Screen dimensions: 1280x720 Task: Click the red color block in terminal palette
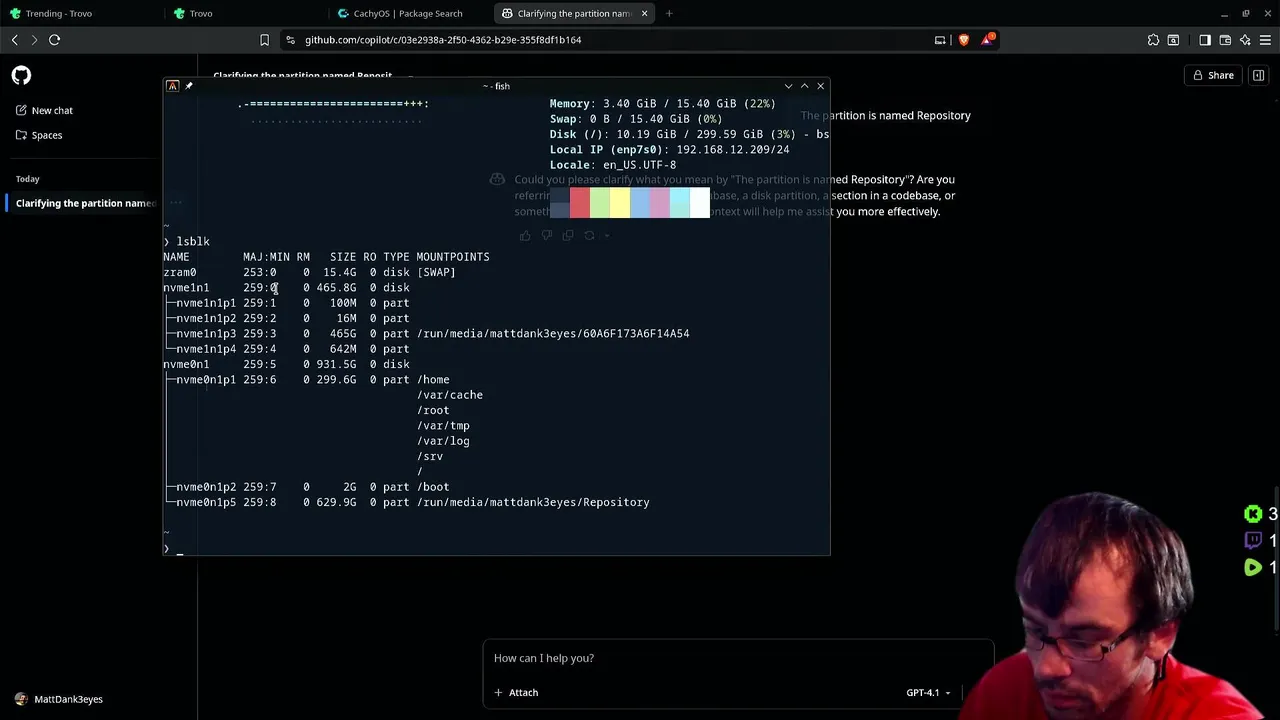tap(579, 202)
